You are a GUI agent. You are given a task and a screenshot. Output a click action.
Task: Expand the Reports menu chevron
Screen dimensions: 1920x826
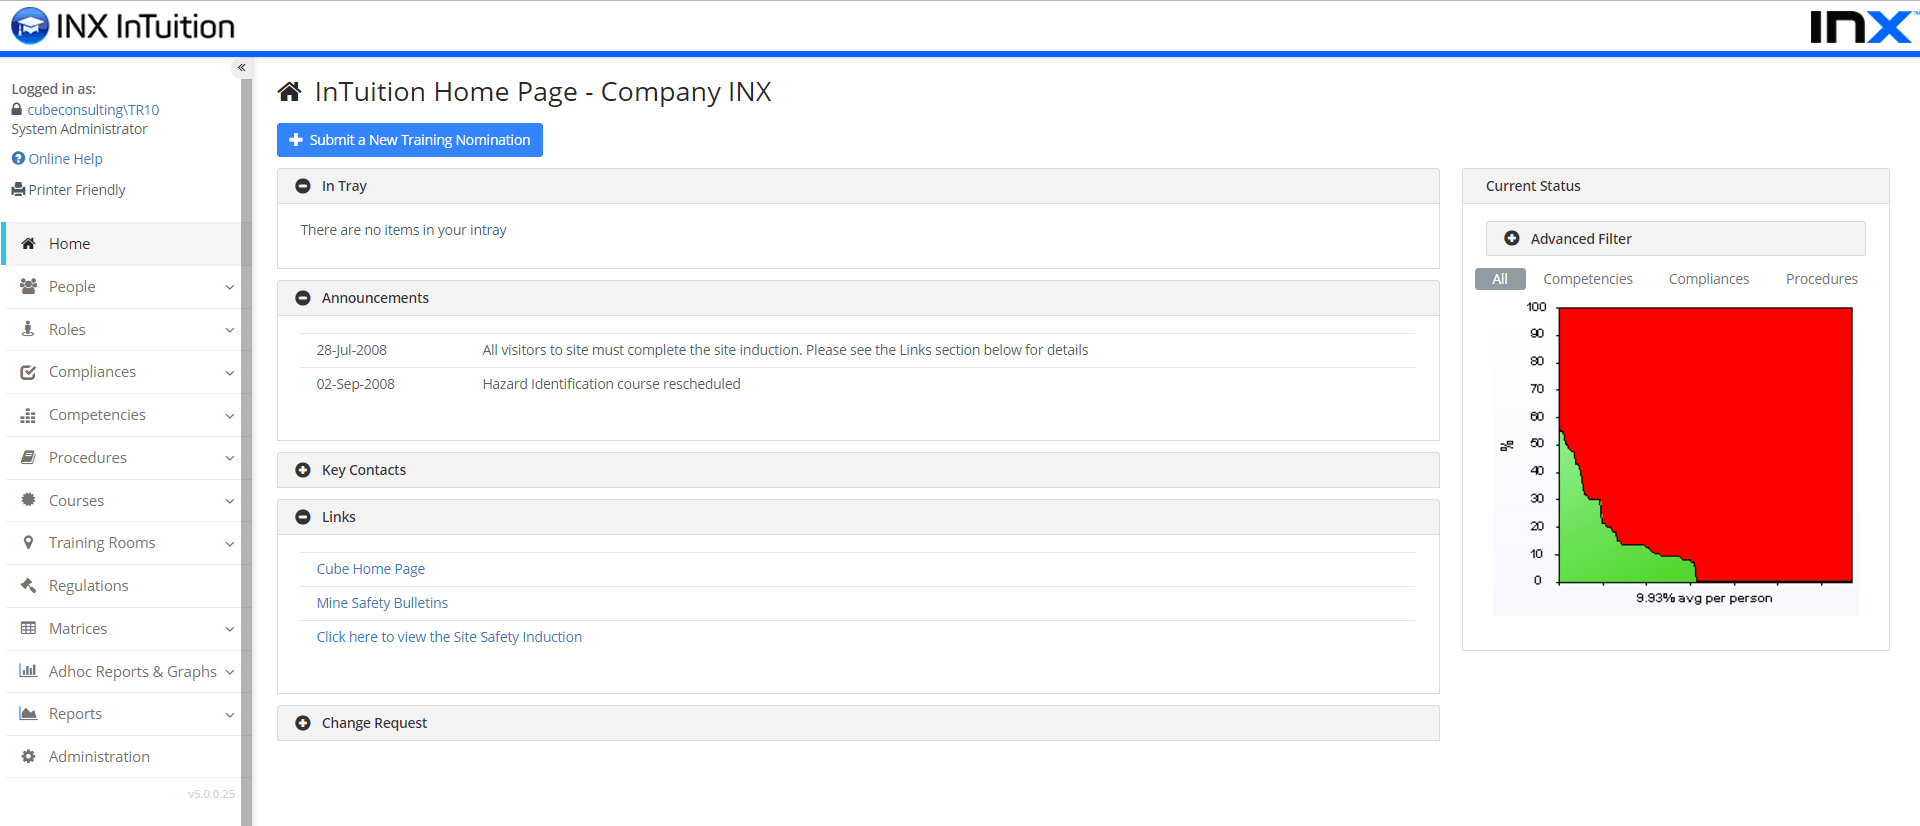pos(230,715)
